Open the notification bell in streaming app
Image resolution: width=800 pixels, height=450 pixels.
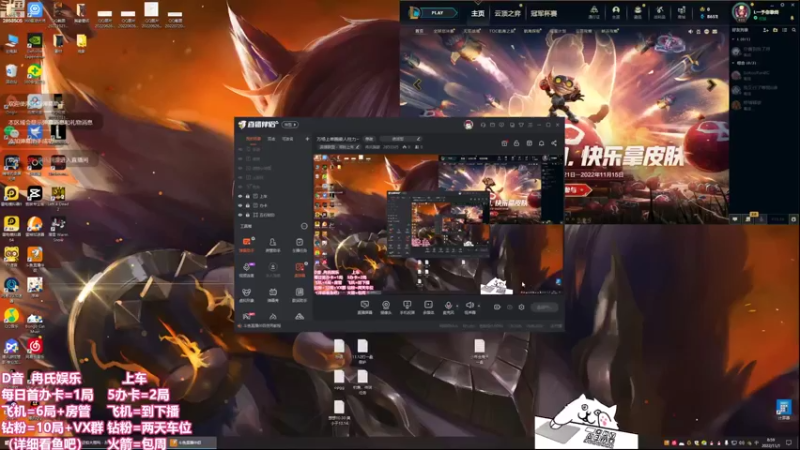[541, 143]
